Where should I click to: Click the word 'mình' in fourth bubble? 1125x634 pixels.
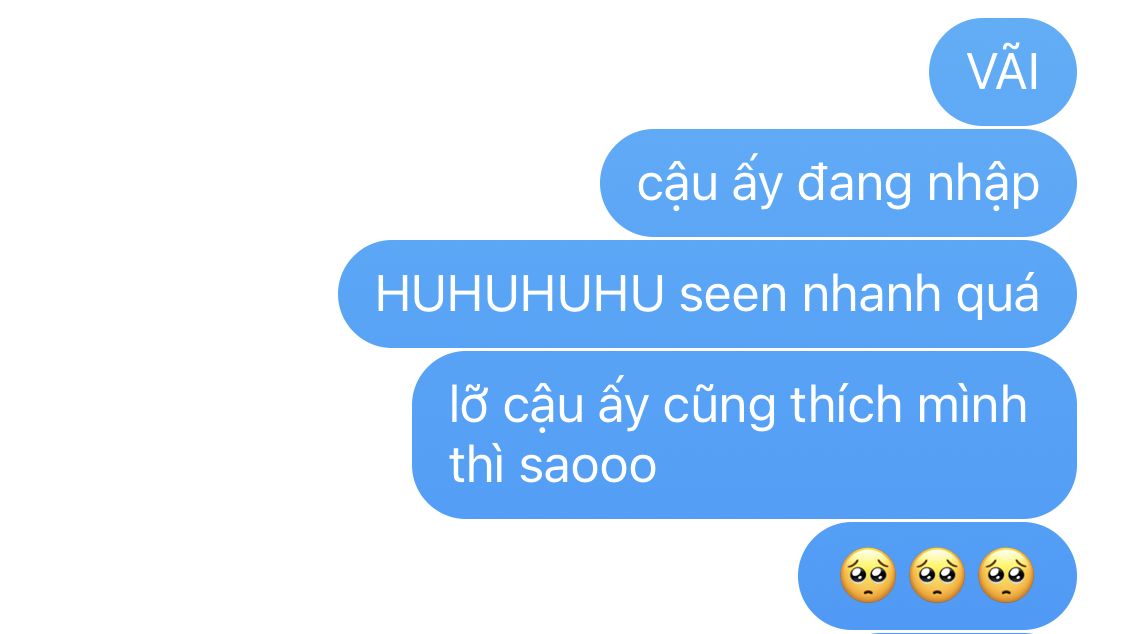tap(972, 405)
